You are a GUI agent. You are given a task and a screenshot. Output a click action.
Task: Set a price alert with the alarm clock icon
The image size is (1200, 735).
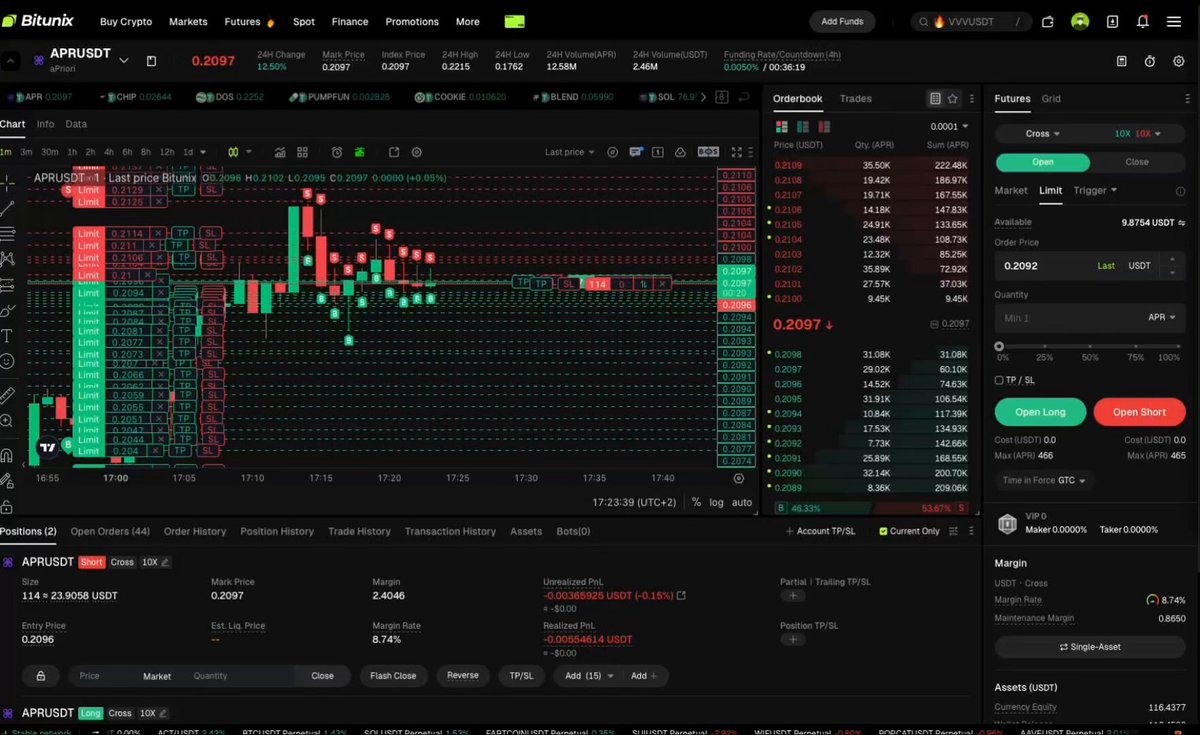(337, 152)
